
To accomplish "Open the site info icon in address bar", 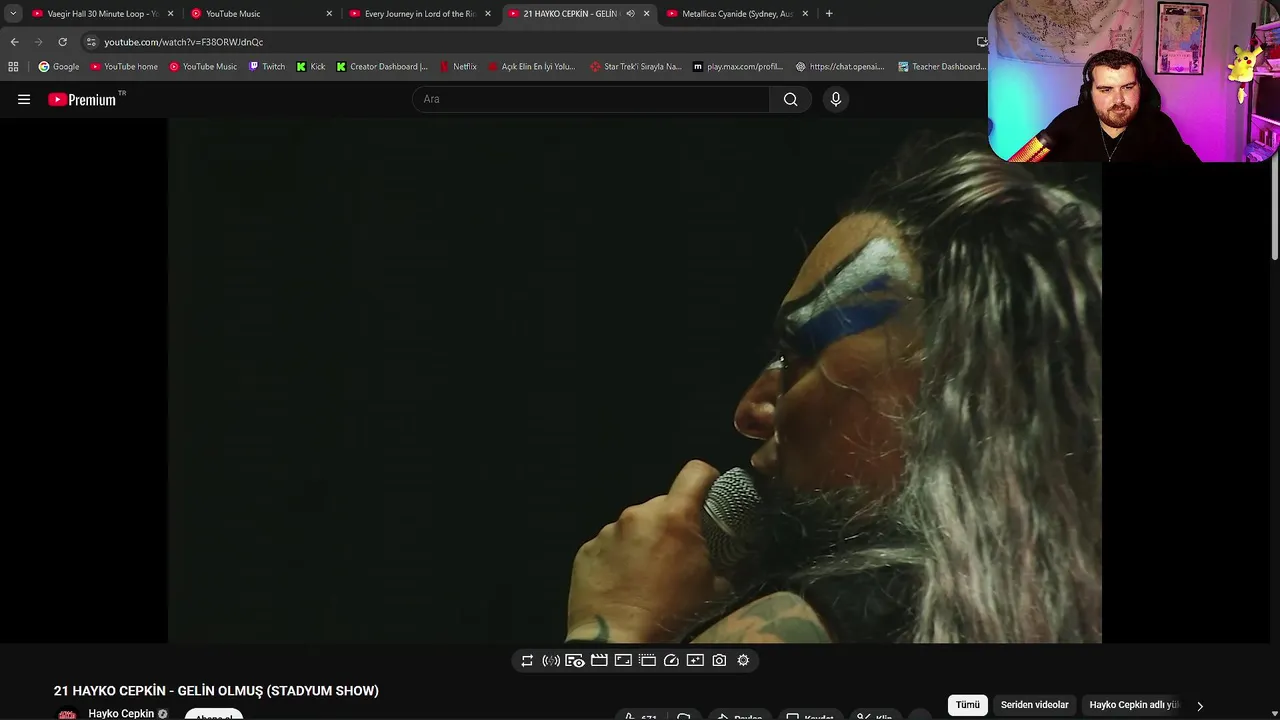I will (91, 42).
